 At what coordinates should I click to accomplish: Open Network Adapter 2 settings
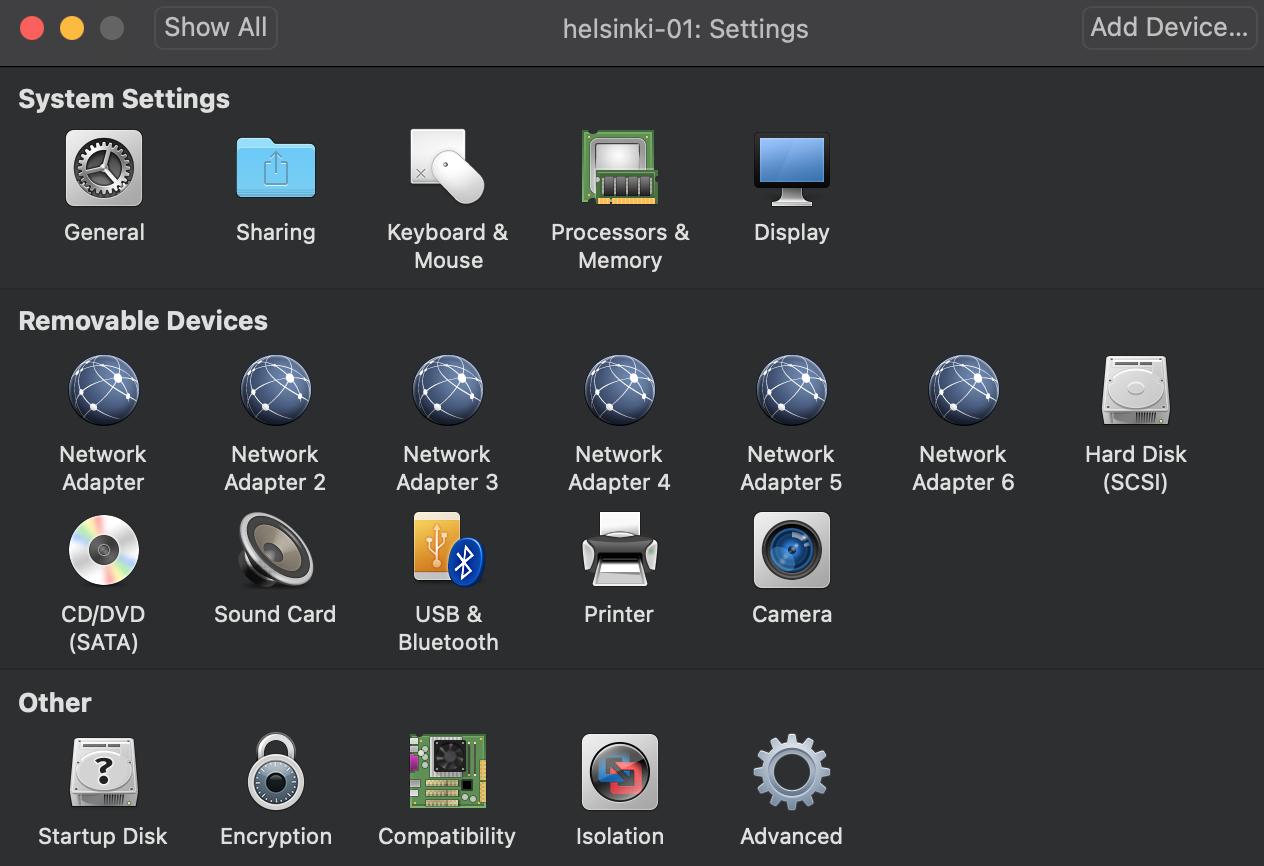[276, 391]
